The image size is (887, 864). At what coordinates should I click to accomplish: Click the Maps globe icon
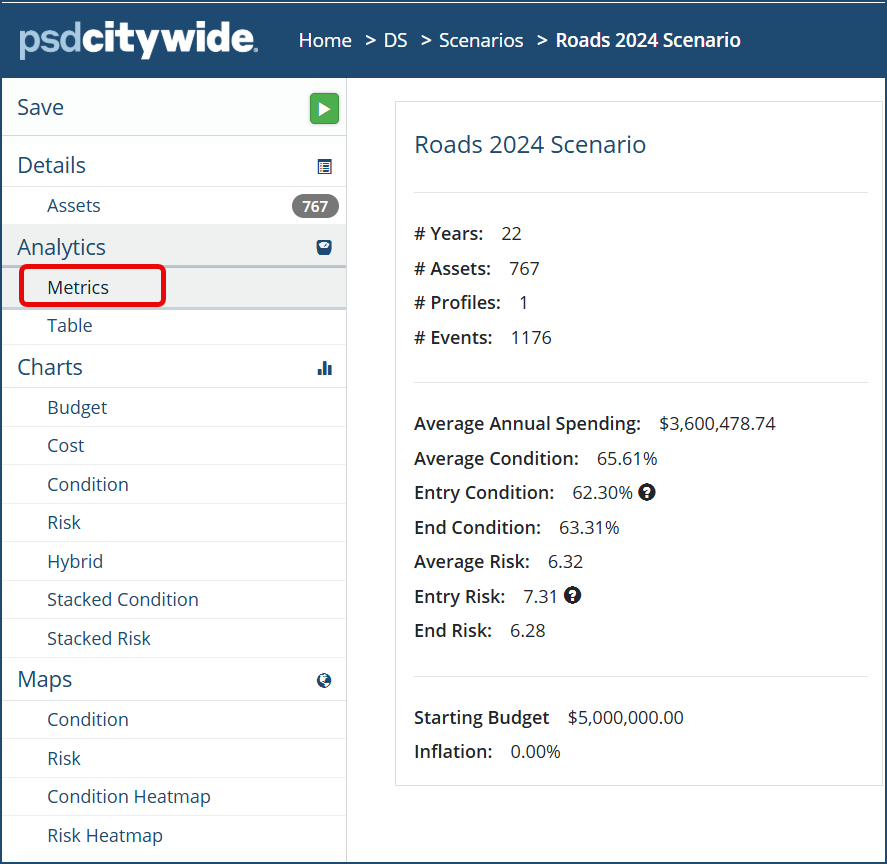point(324,680)
